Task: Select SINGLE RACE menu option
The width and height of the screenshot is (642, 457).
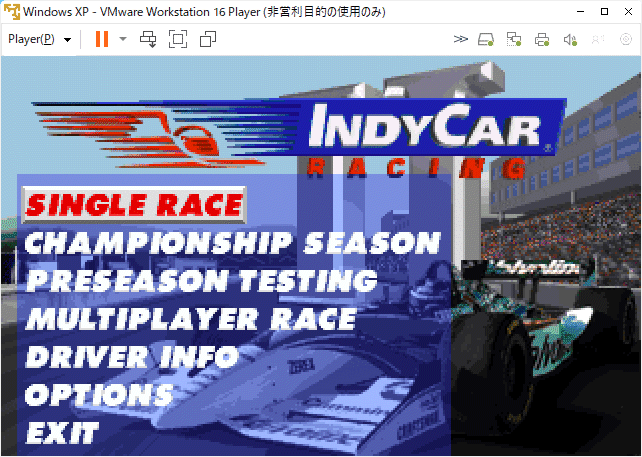Action: (134, 205)
